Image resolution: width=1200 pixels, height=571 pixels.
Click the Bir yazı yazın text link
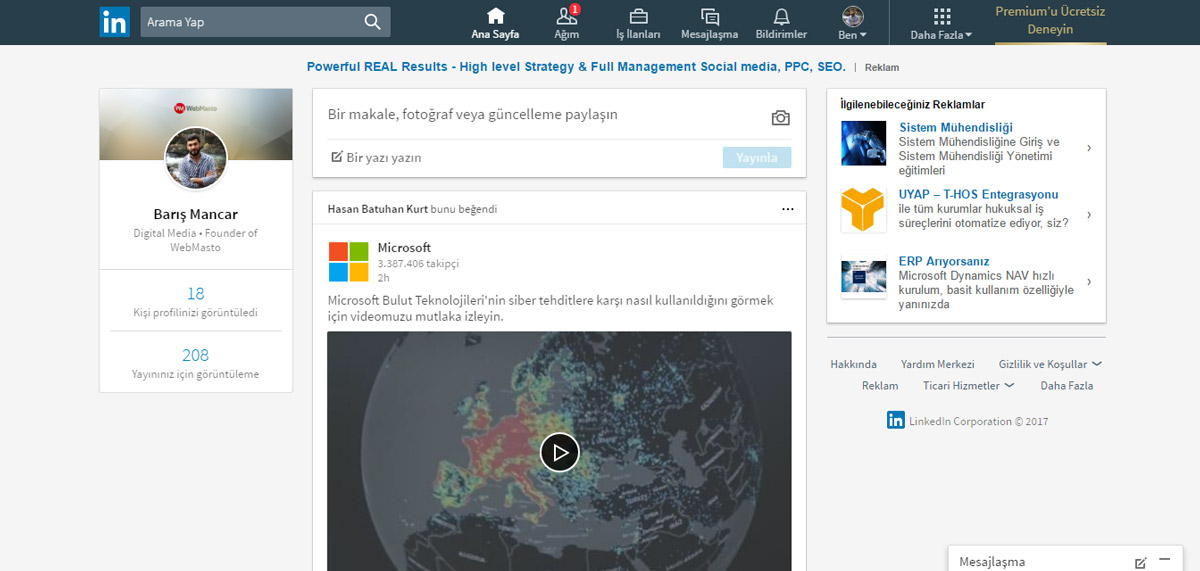coord(384,157)
